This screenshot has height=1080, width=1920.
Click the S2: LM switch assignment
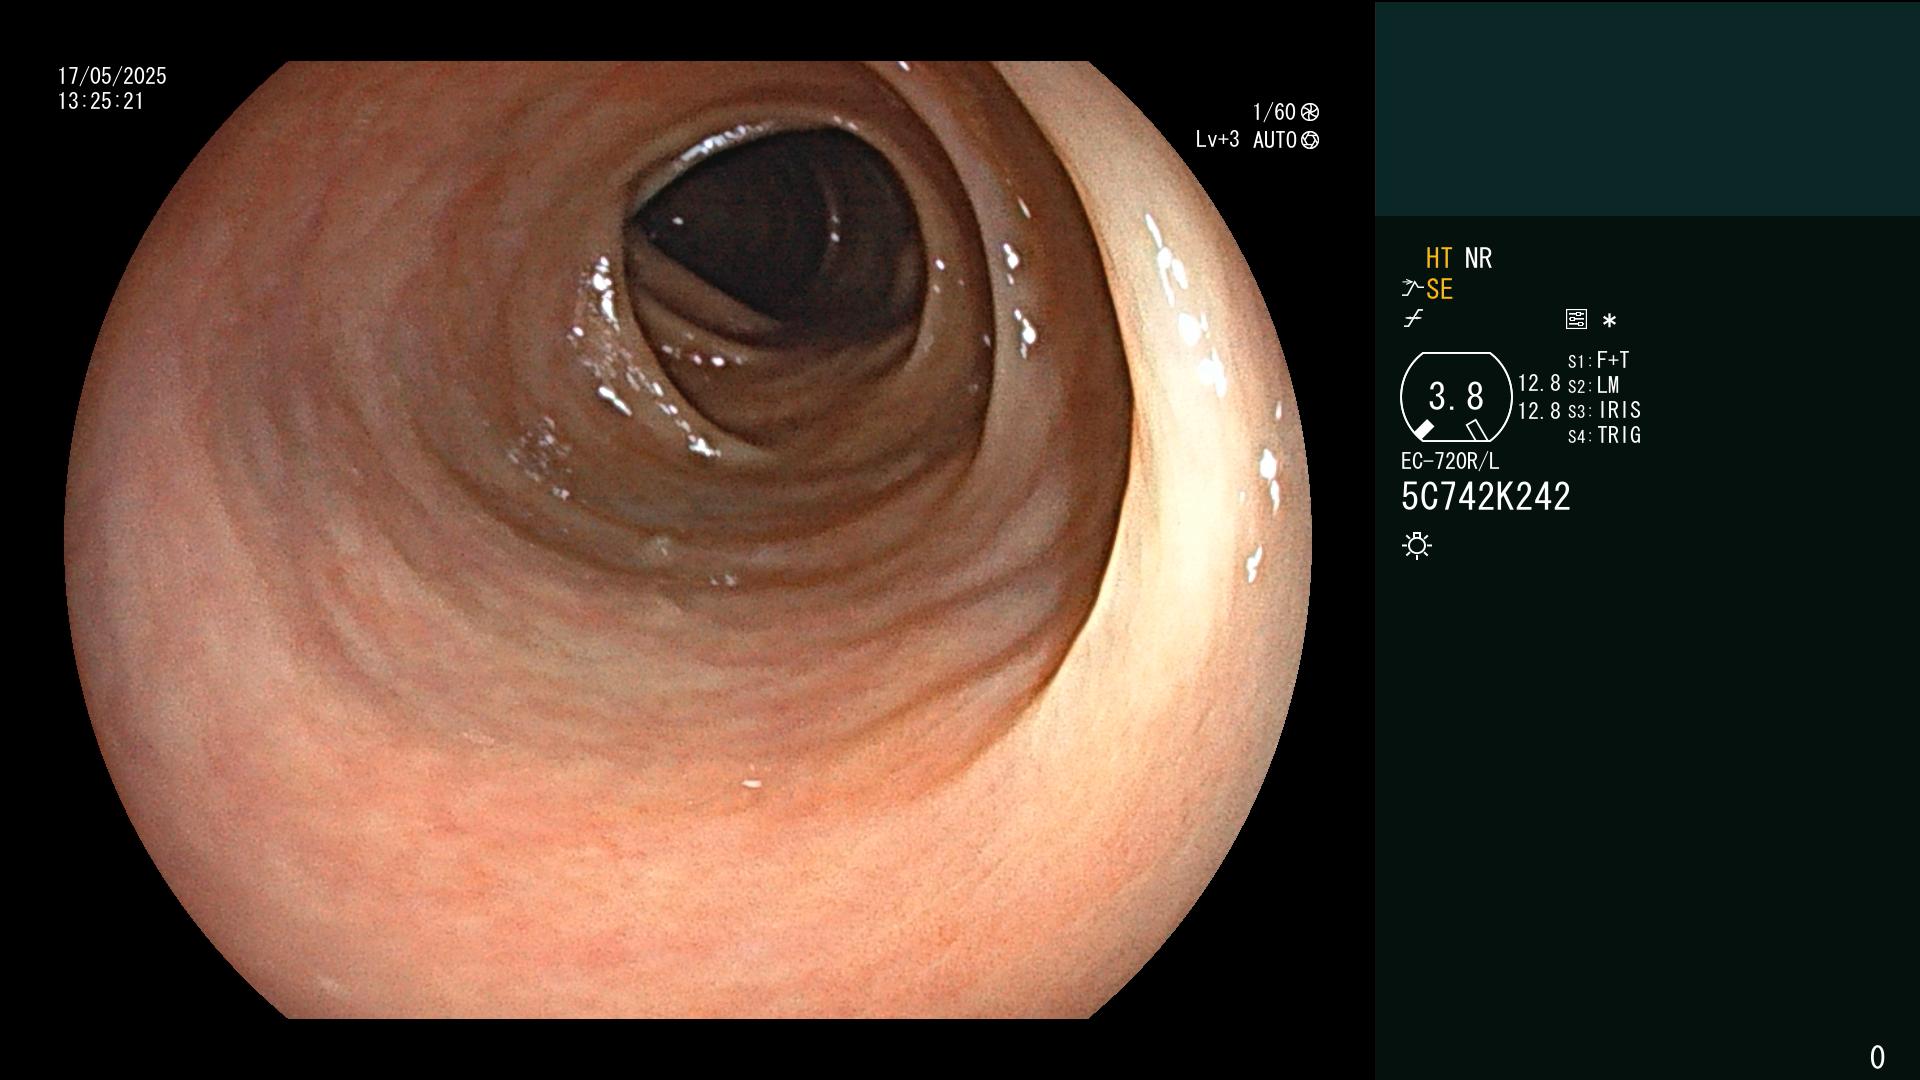pyautogui.click(x=1594, y=385)
